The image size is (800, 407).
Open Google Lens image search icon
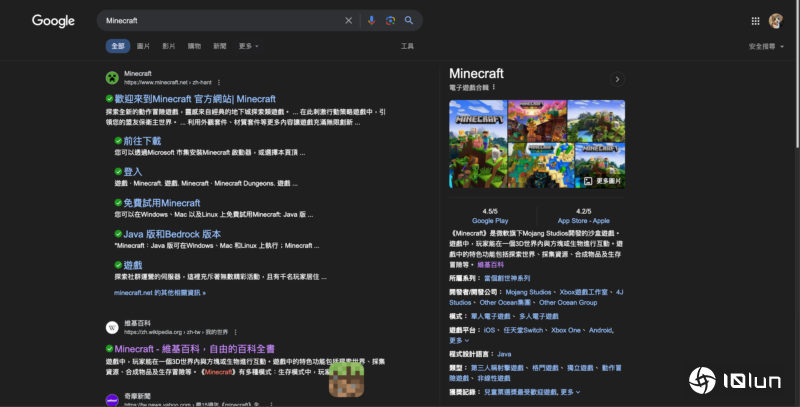pos(390,20)
